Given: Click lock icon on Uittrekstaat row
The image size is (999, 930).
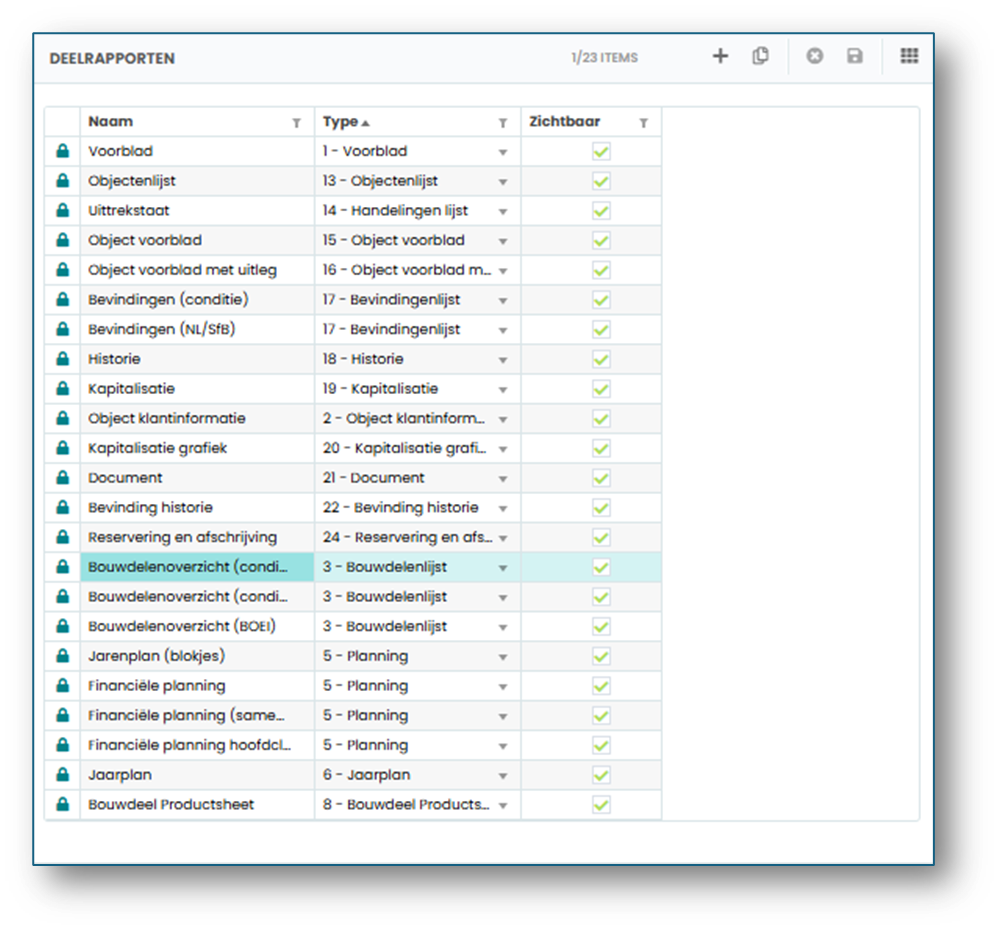Looking at the screenshot, I should pos(62,210).
